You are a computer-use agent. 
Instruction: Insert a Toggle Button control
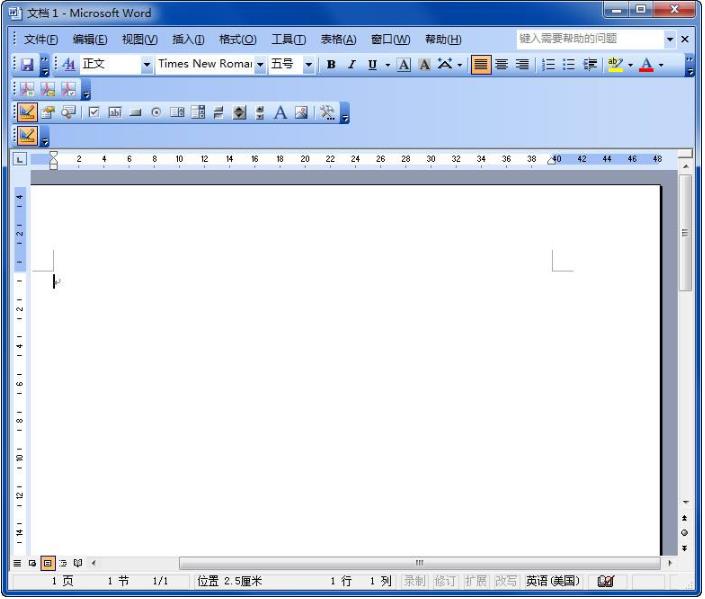(219, 112)
